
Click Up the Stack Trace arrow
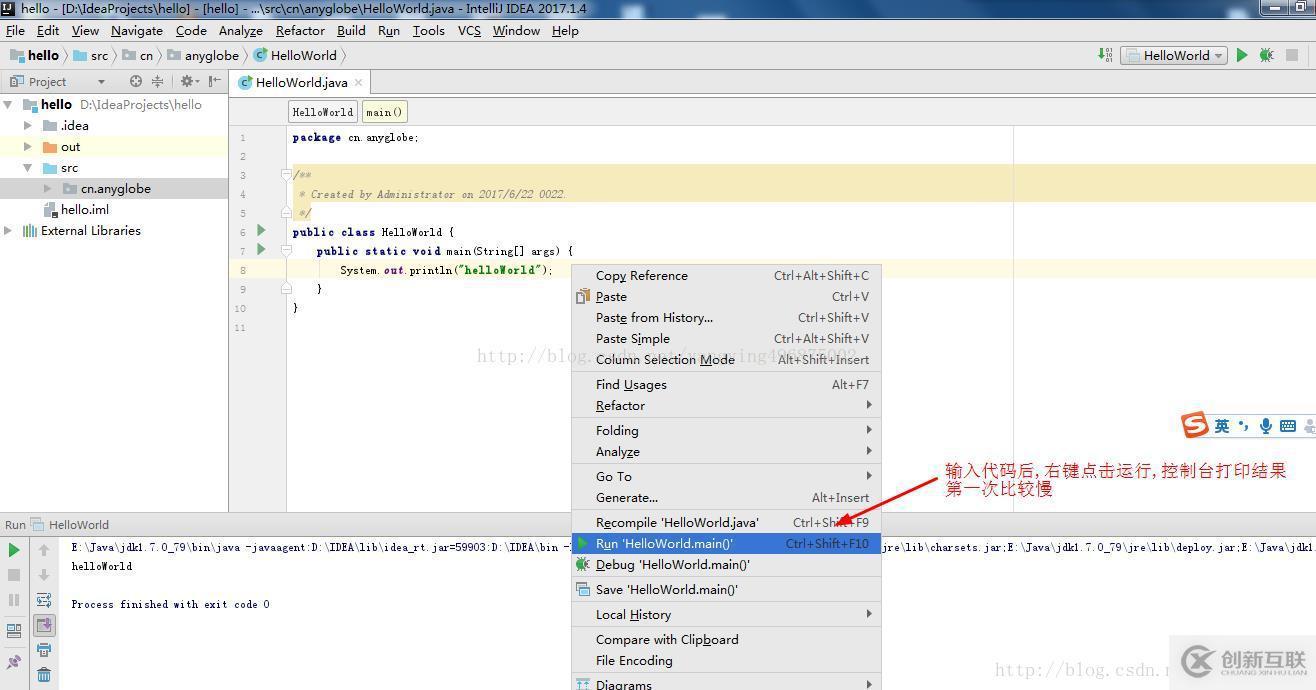pos(44,549)
